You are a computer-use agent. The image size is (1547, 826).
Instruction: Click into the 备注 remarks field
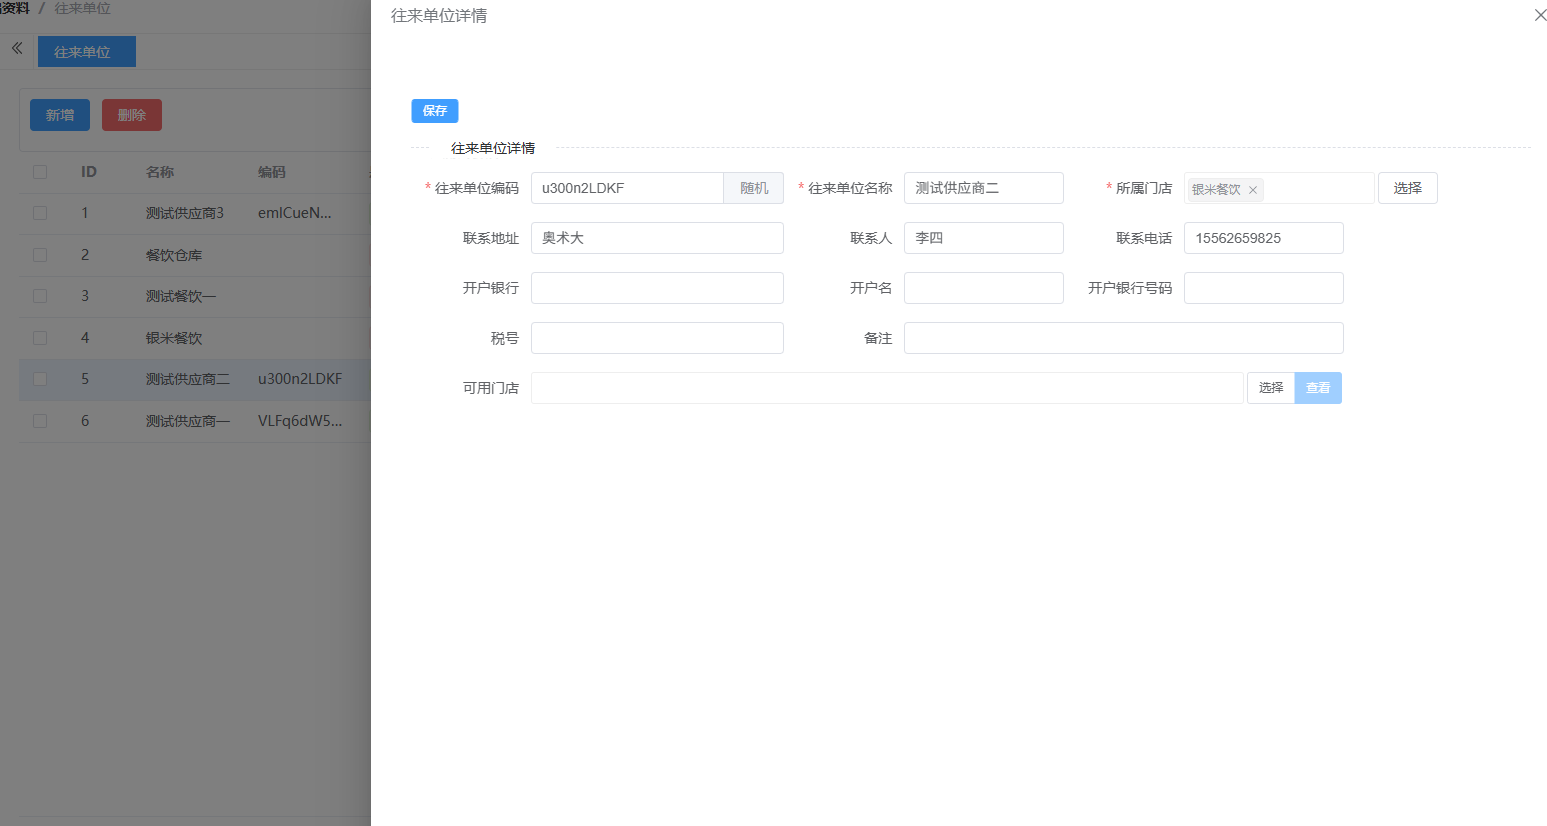(x=1123, y=338)
